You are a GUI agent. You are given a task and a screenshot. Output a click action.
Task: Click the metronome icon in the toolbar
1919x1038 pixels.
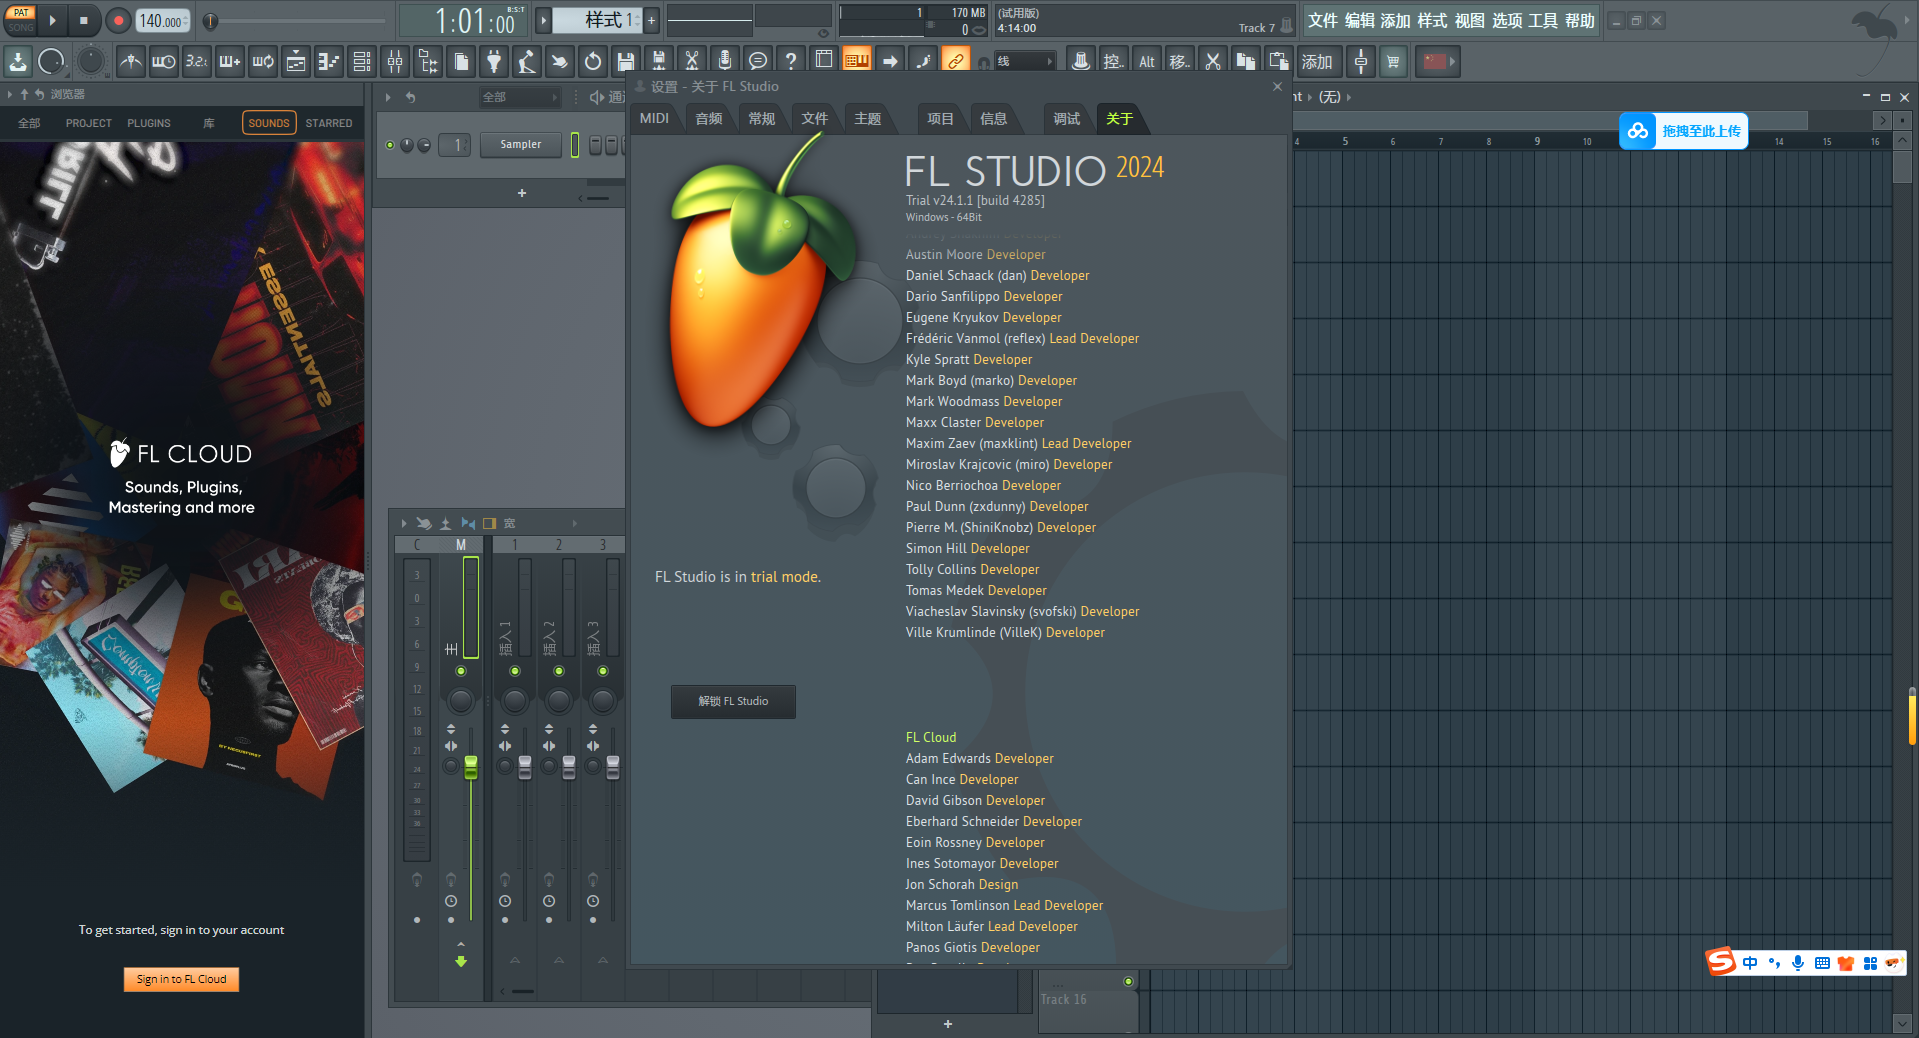click(x=131, y=62)
